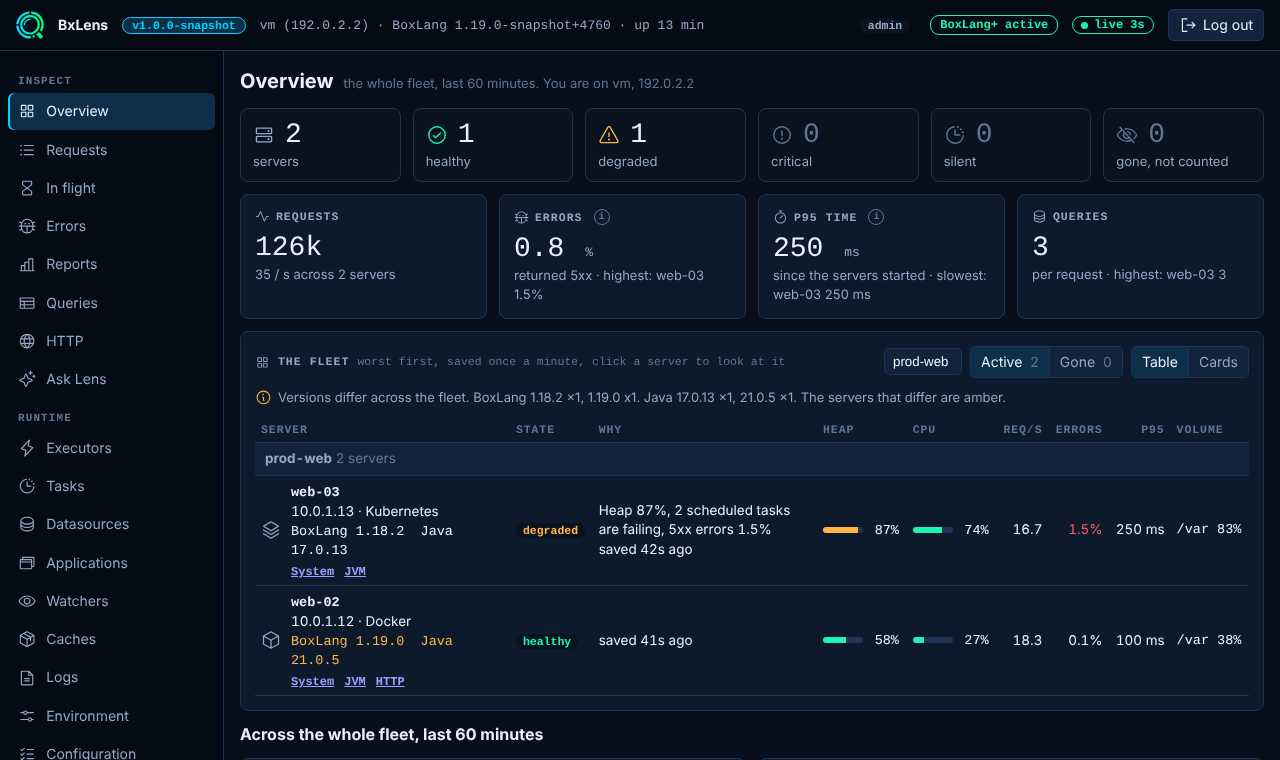The width and height of the screenshot is (1280, 760).
Task: Click the BoxLang+ active badge
Action: point(994,25)
